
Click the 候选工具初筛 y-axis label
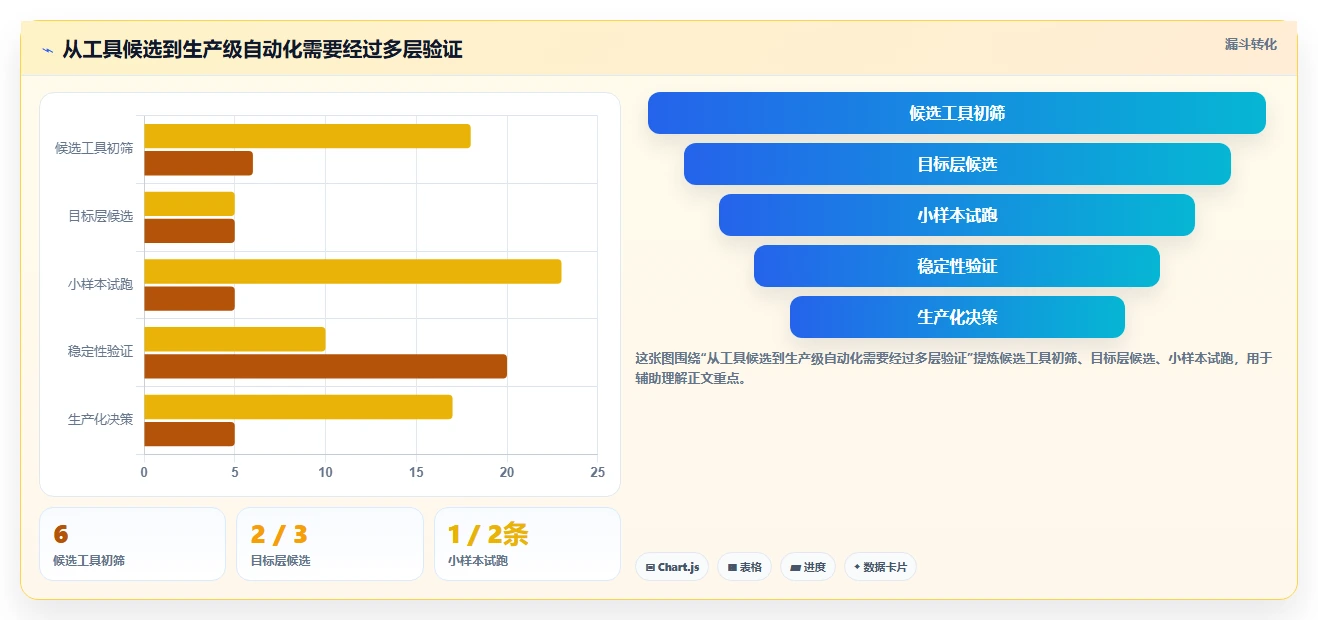[x=94, y=148]
